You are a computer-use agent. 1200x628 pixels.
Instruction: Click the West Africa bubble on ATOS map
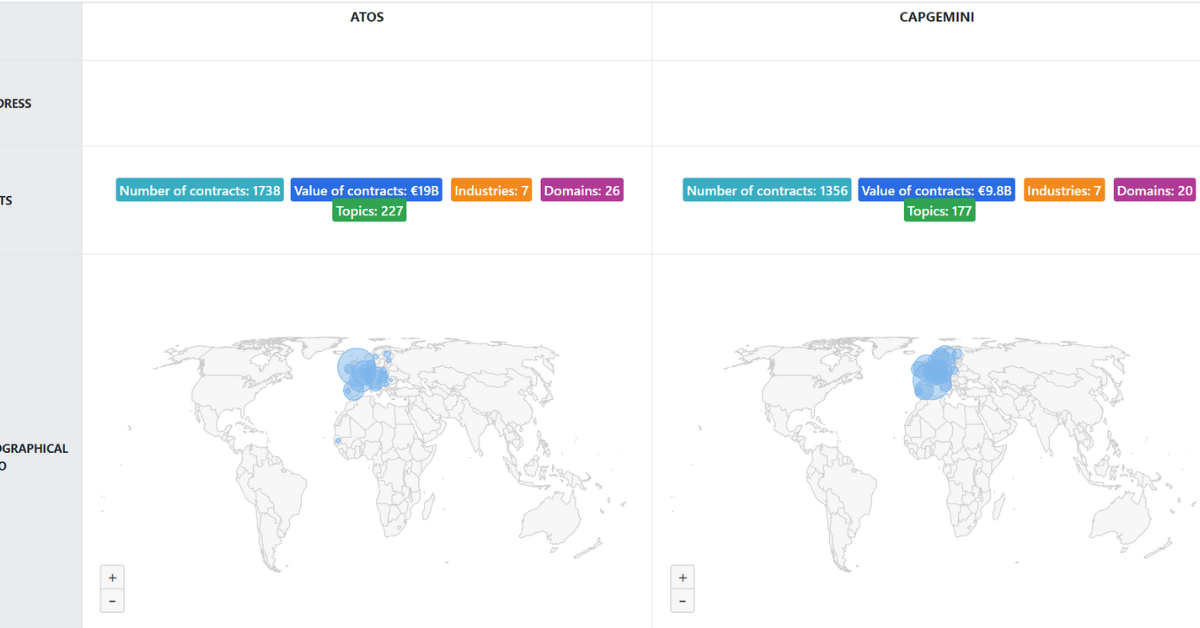(338, 441)
